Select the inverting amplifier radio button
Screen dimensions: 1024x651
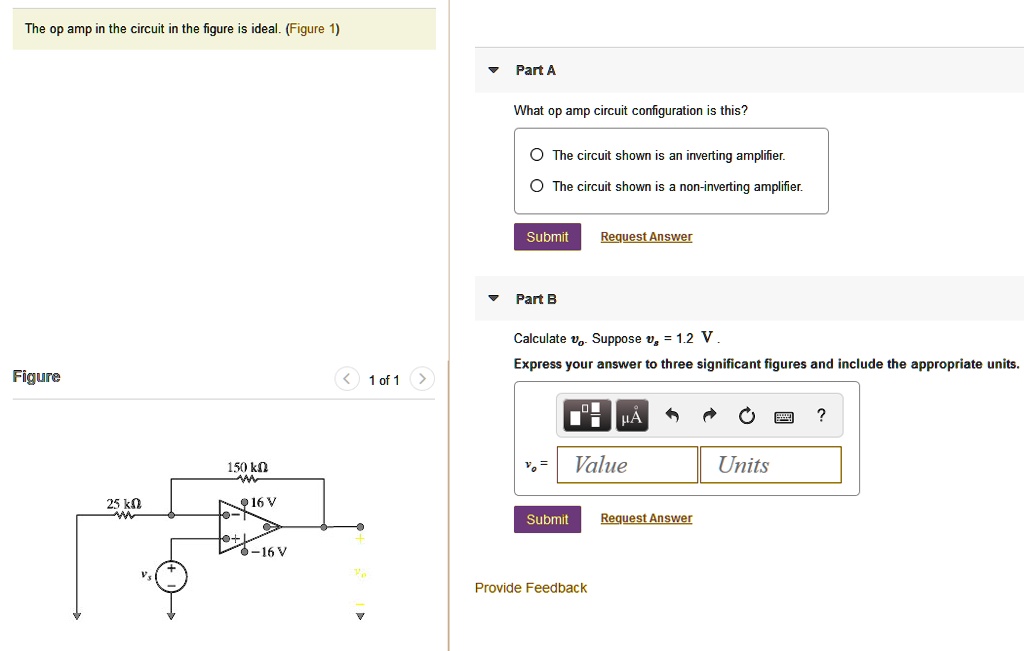536,155
